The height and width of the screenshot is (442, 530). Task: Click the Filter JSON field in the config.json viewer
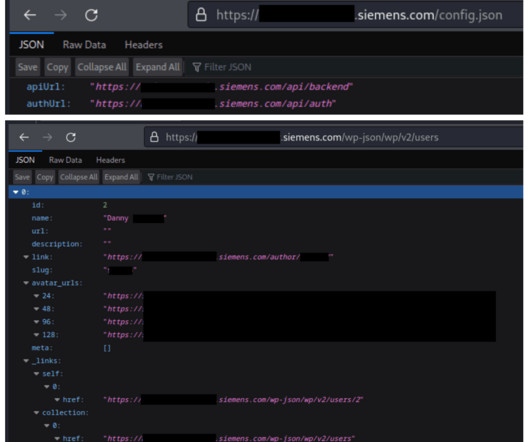[353, 67]
